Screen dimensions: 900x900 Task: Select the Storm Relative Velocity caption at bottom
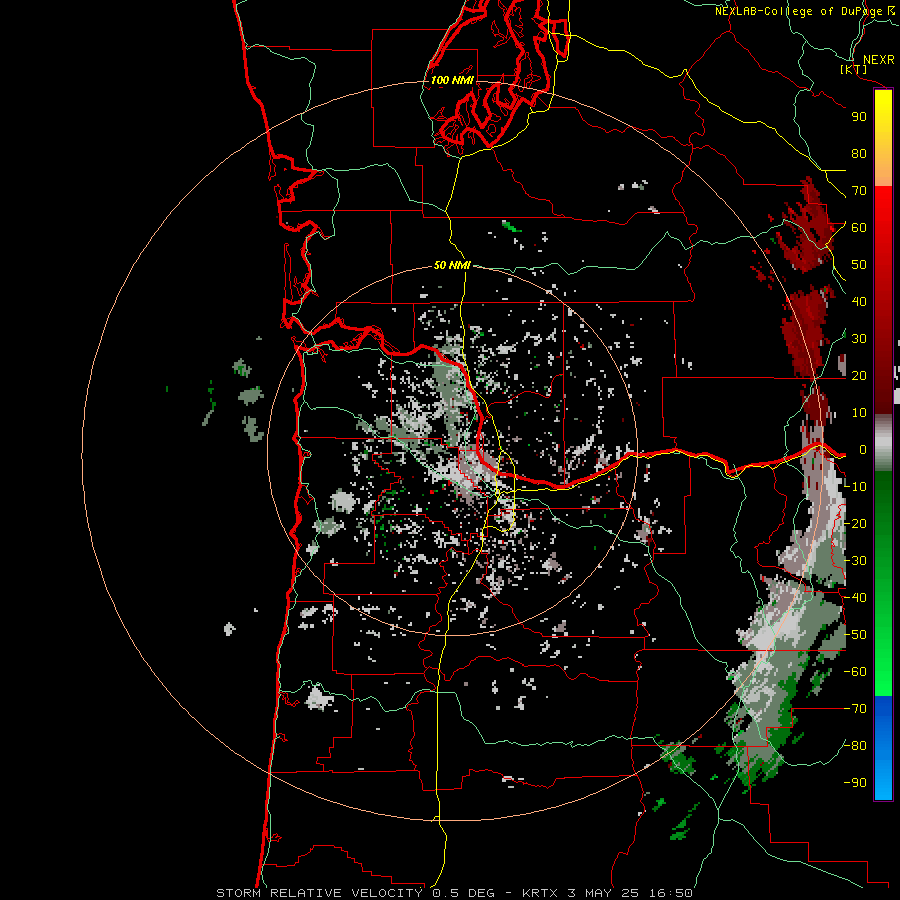coord(454,893)
